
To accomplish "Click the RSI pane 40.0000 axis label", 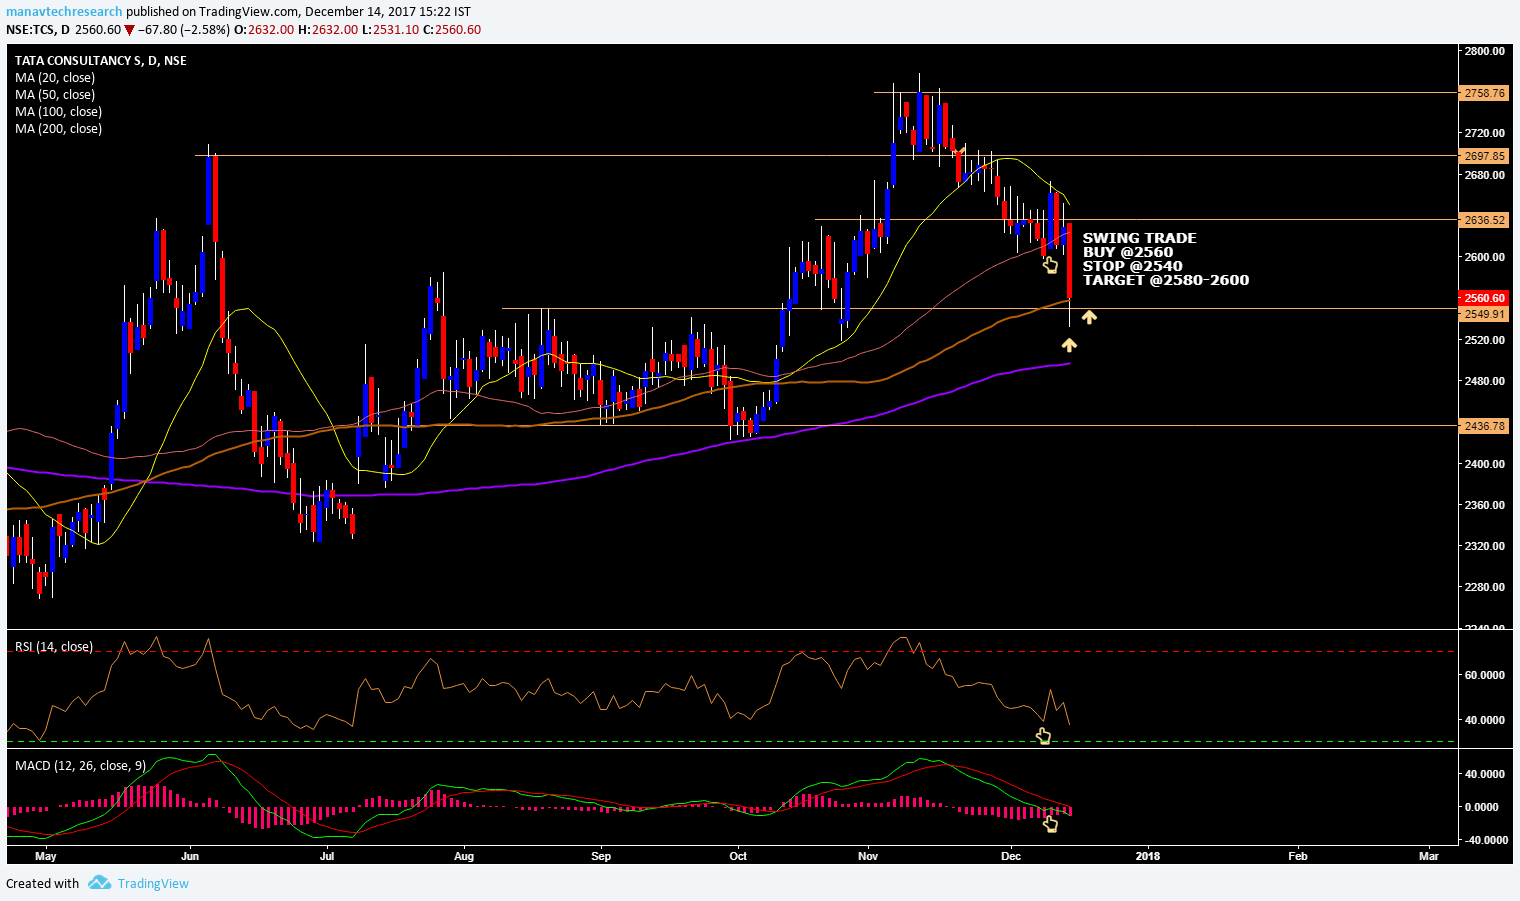I will pos(1485,720).
